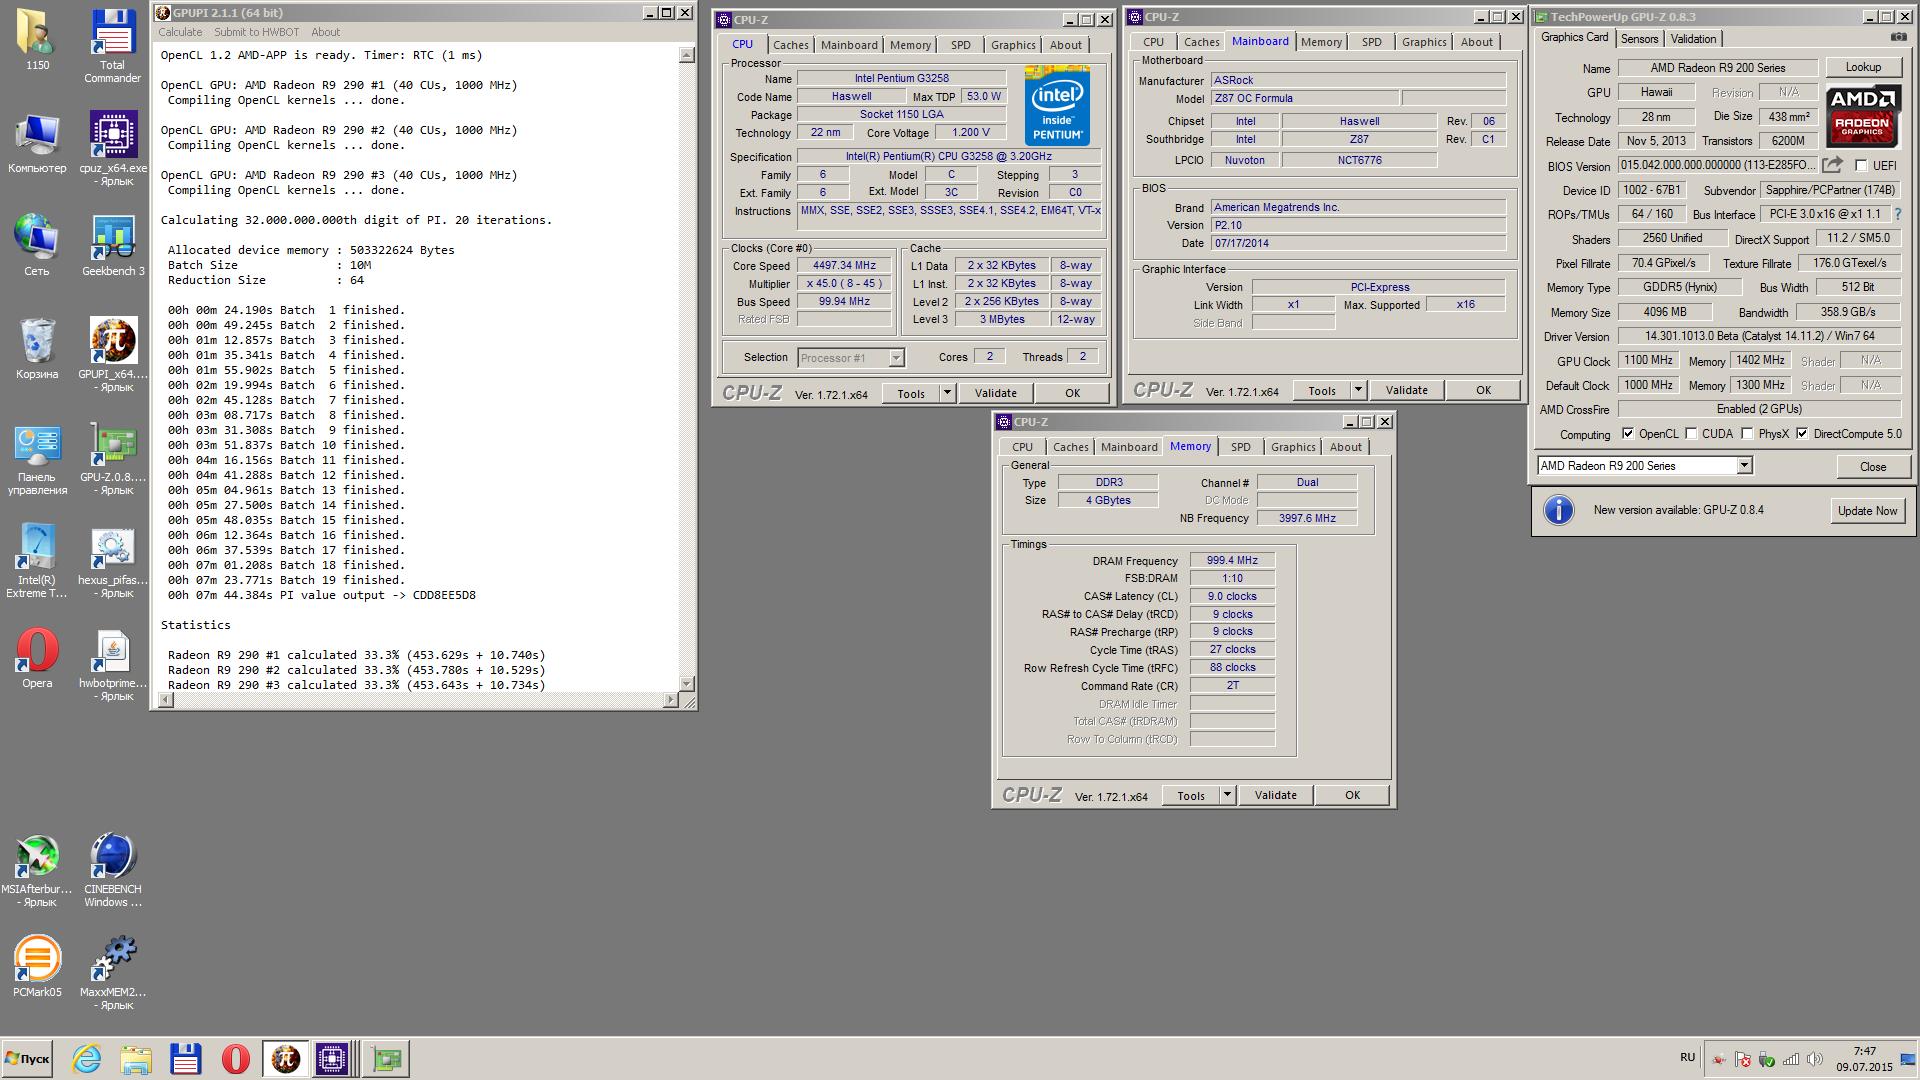Launch Geekbench 3 desktop shortcut
Image resolution: width=1920 pixels, height=1080 pixels.
113,246
